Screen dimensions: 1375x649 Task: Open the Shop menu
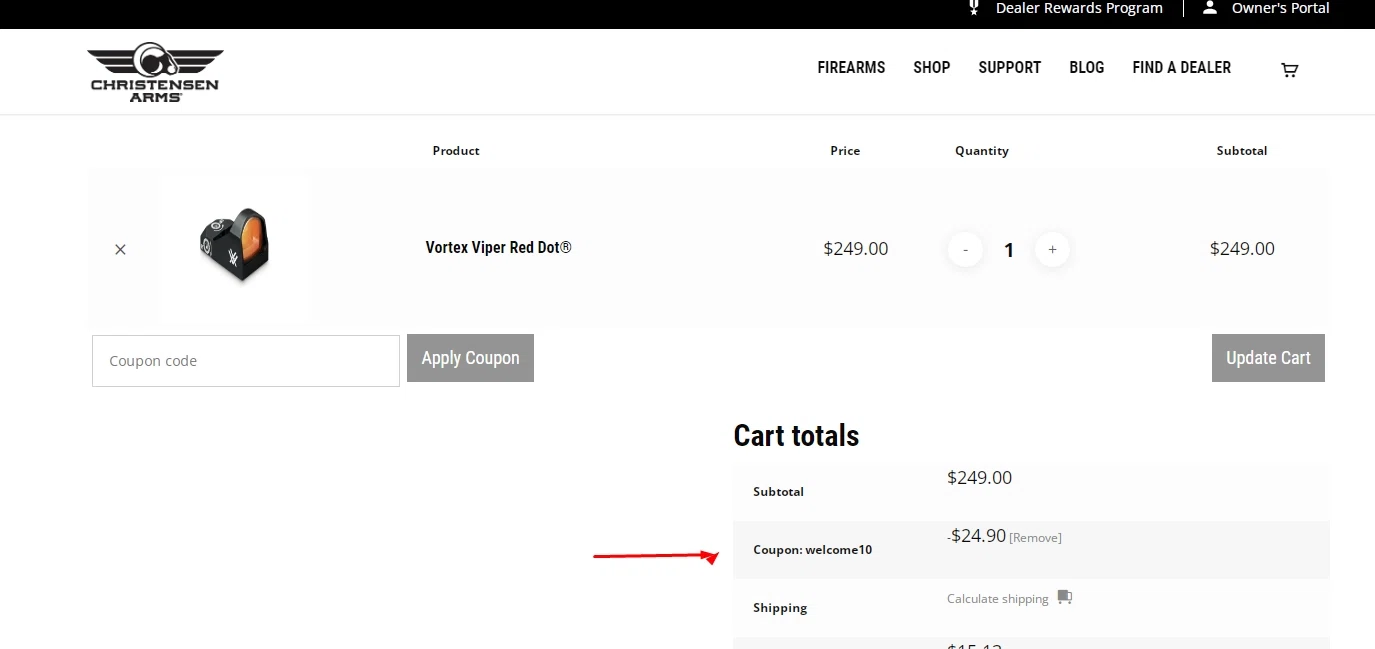(x=931, y=67)
